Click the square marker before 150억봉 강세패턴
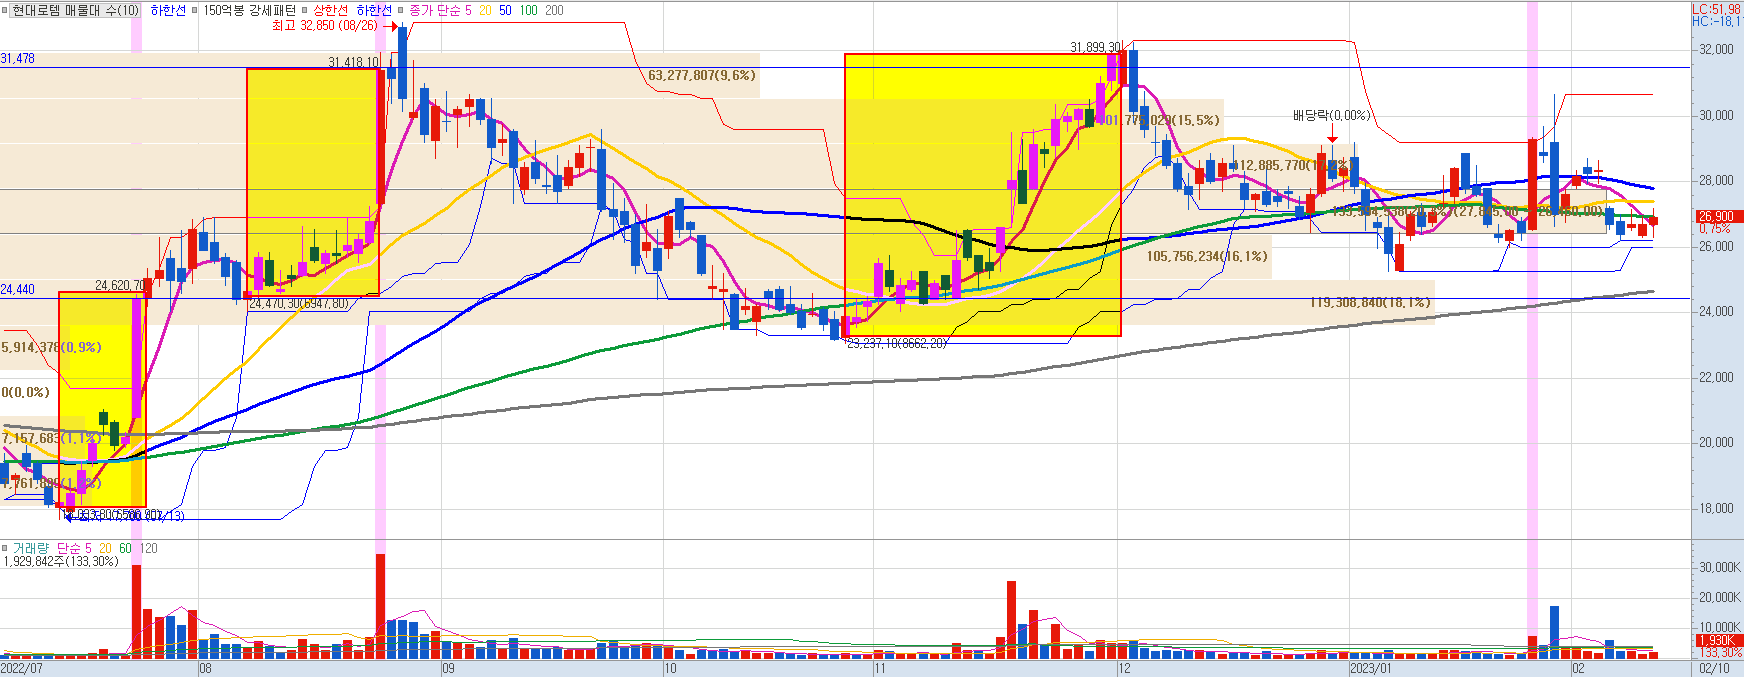 click(x=194, y=10)
